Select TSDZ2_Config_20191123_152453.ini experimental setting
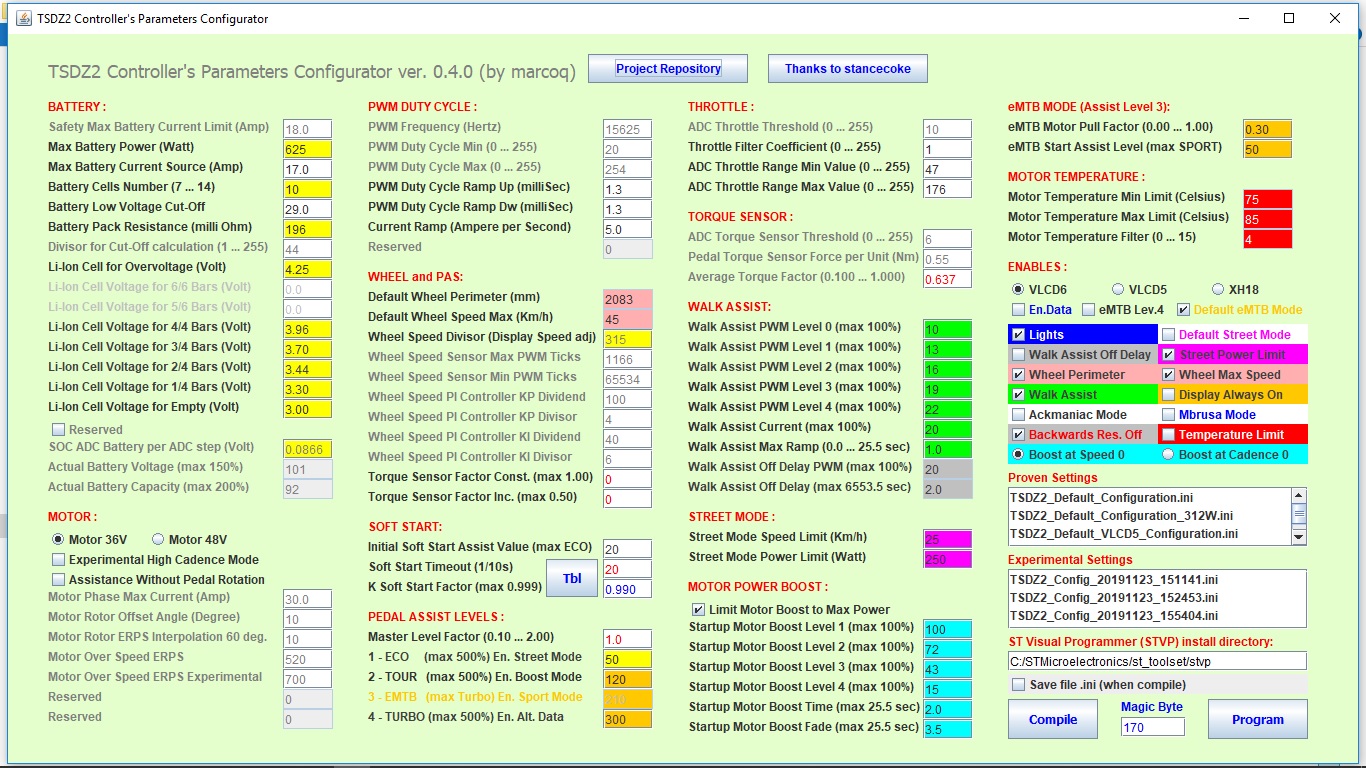The image size is (1366, 768). 1156,598
